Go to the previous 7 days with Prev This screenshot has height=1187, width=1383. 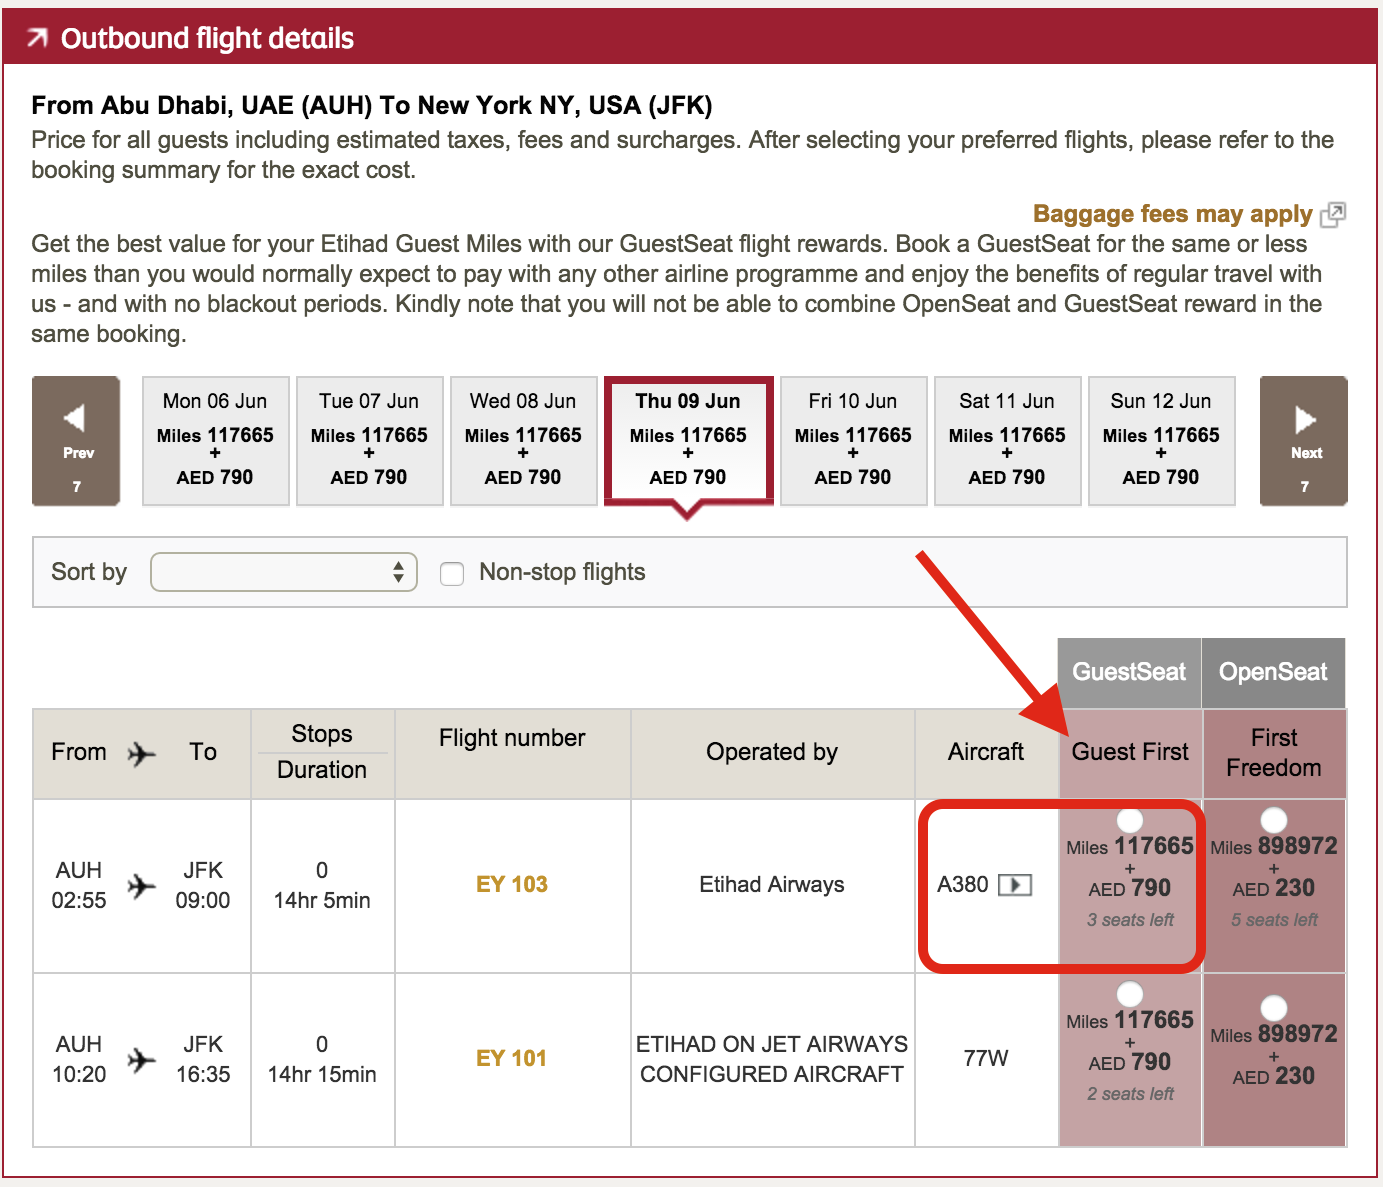coord(76,441)
